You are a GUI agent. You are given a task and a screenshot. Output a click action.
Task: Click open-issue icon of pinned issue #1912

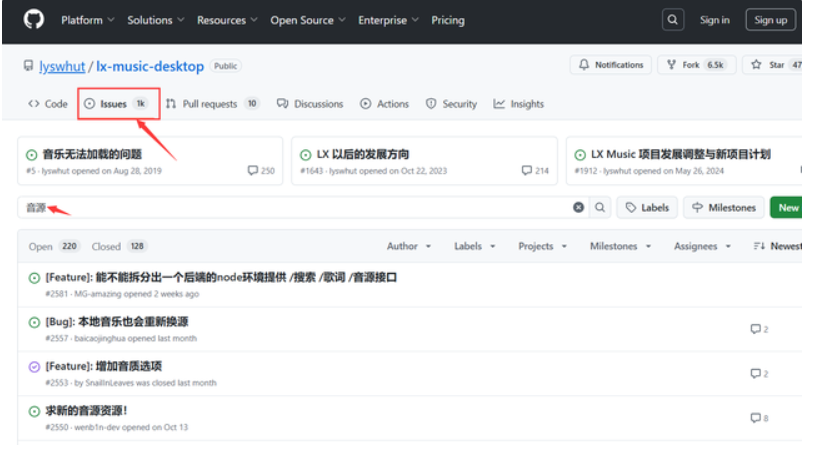[x=580, y=155]
